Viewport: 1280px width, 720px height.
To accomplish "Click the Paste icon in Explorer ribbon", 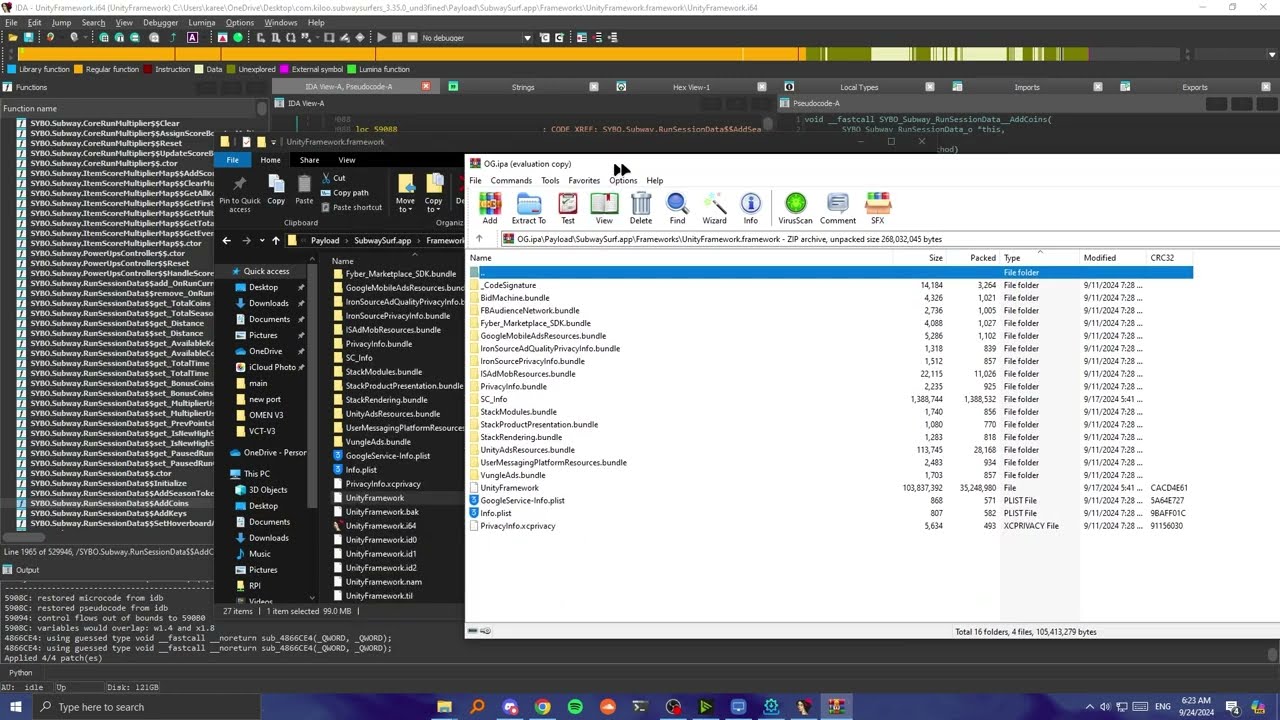I will point(304,190).
